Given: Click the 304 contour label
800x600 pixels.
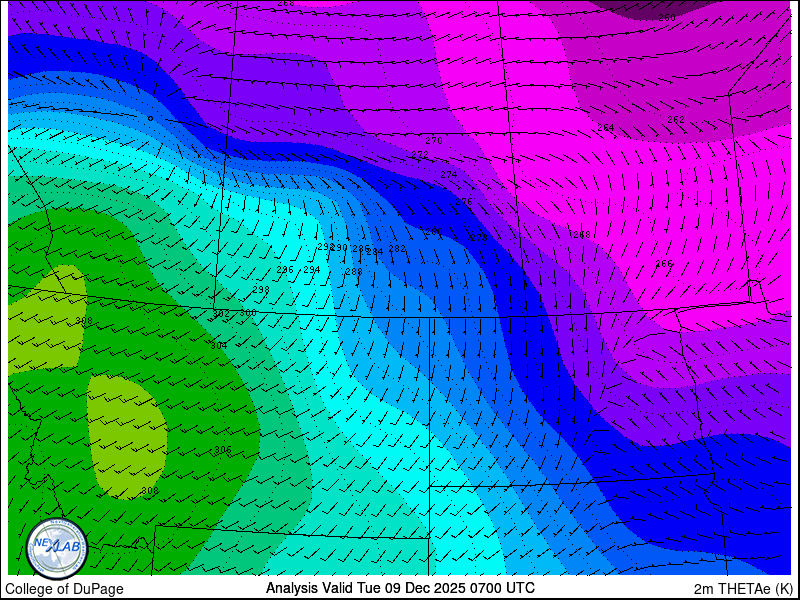Looking at the screenshot, I should (218, 346).
